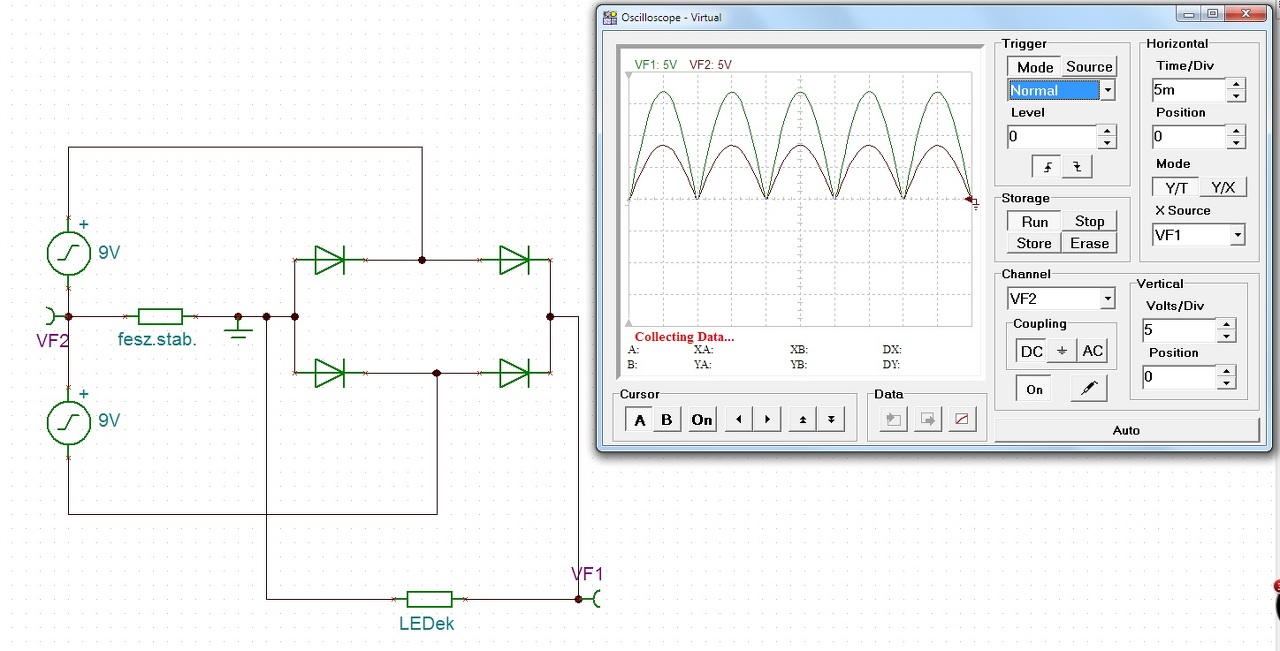Increase trigger Level spinner
Image resolution: width=1280 pixels, height=651 pixels.
[x=1106, y=130]
